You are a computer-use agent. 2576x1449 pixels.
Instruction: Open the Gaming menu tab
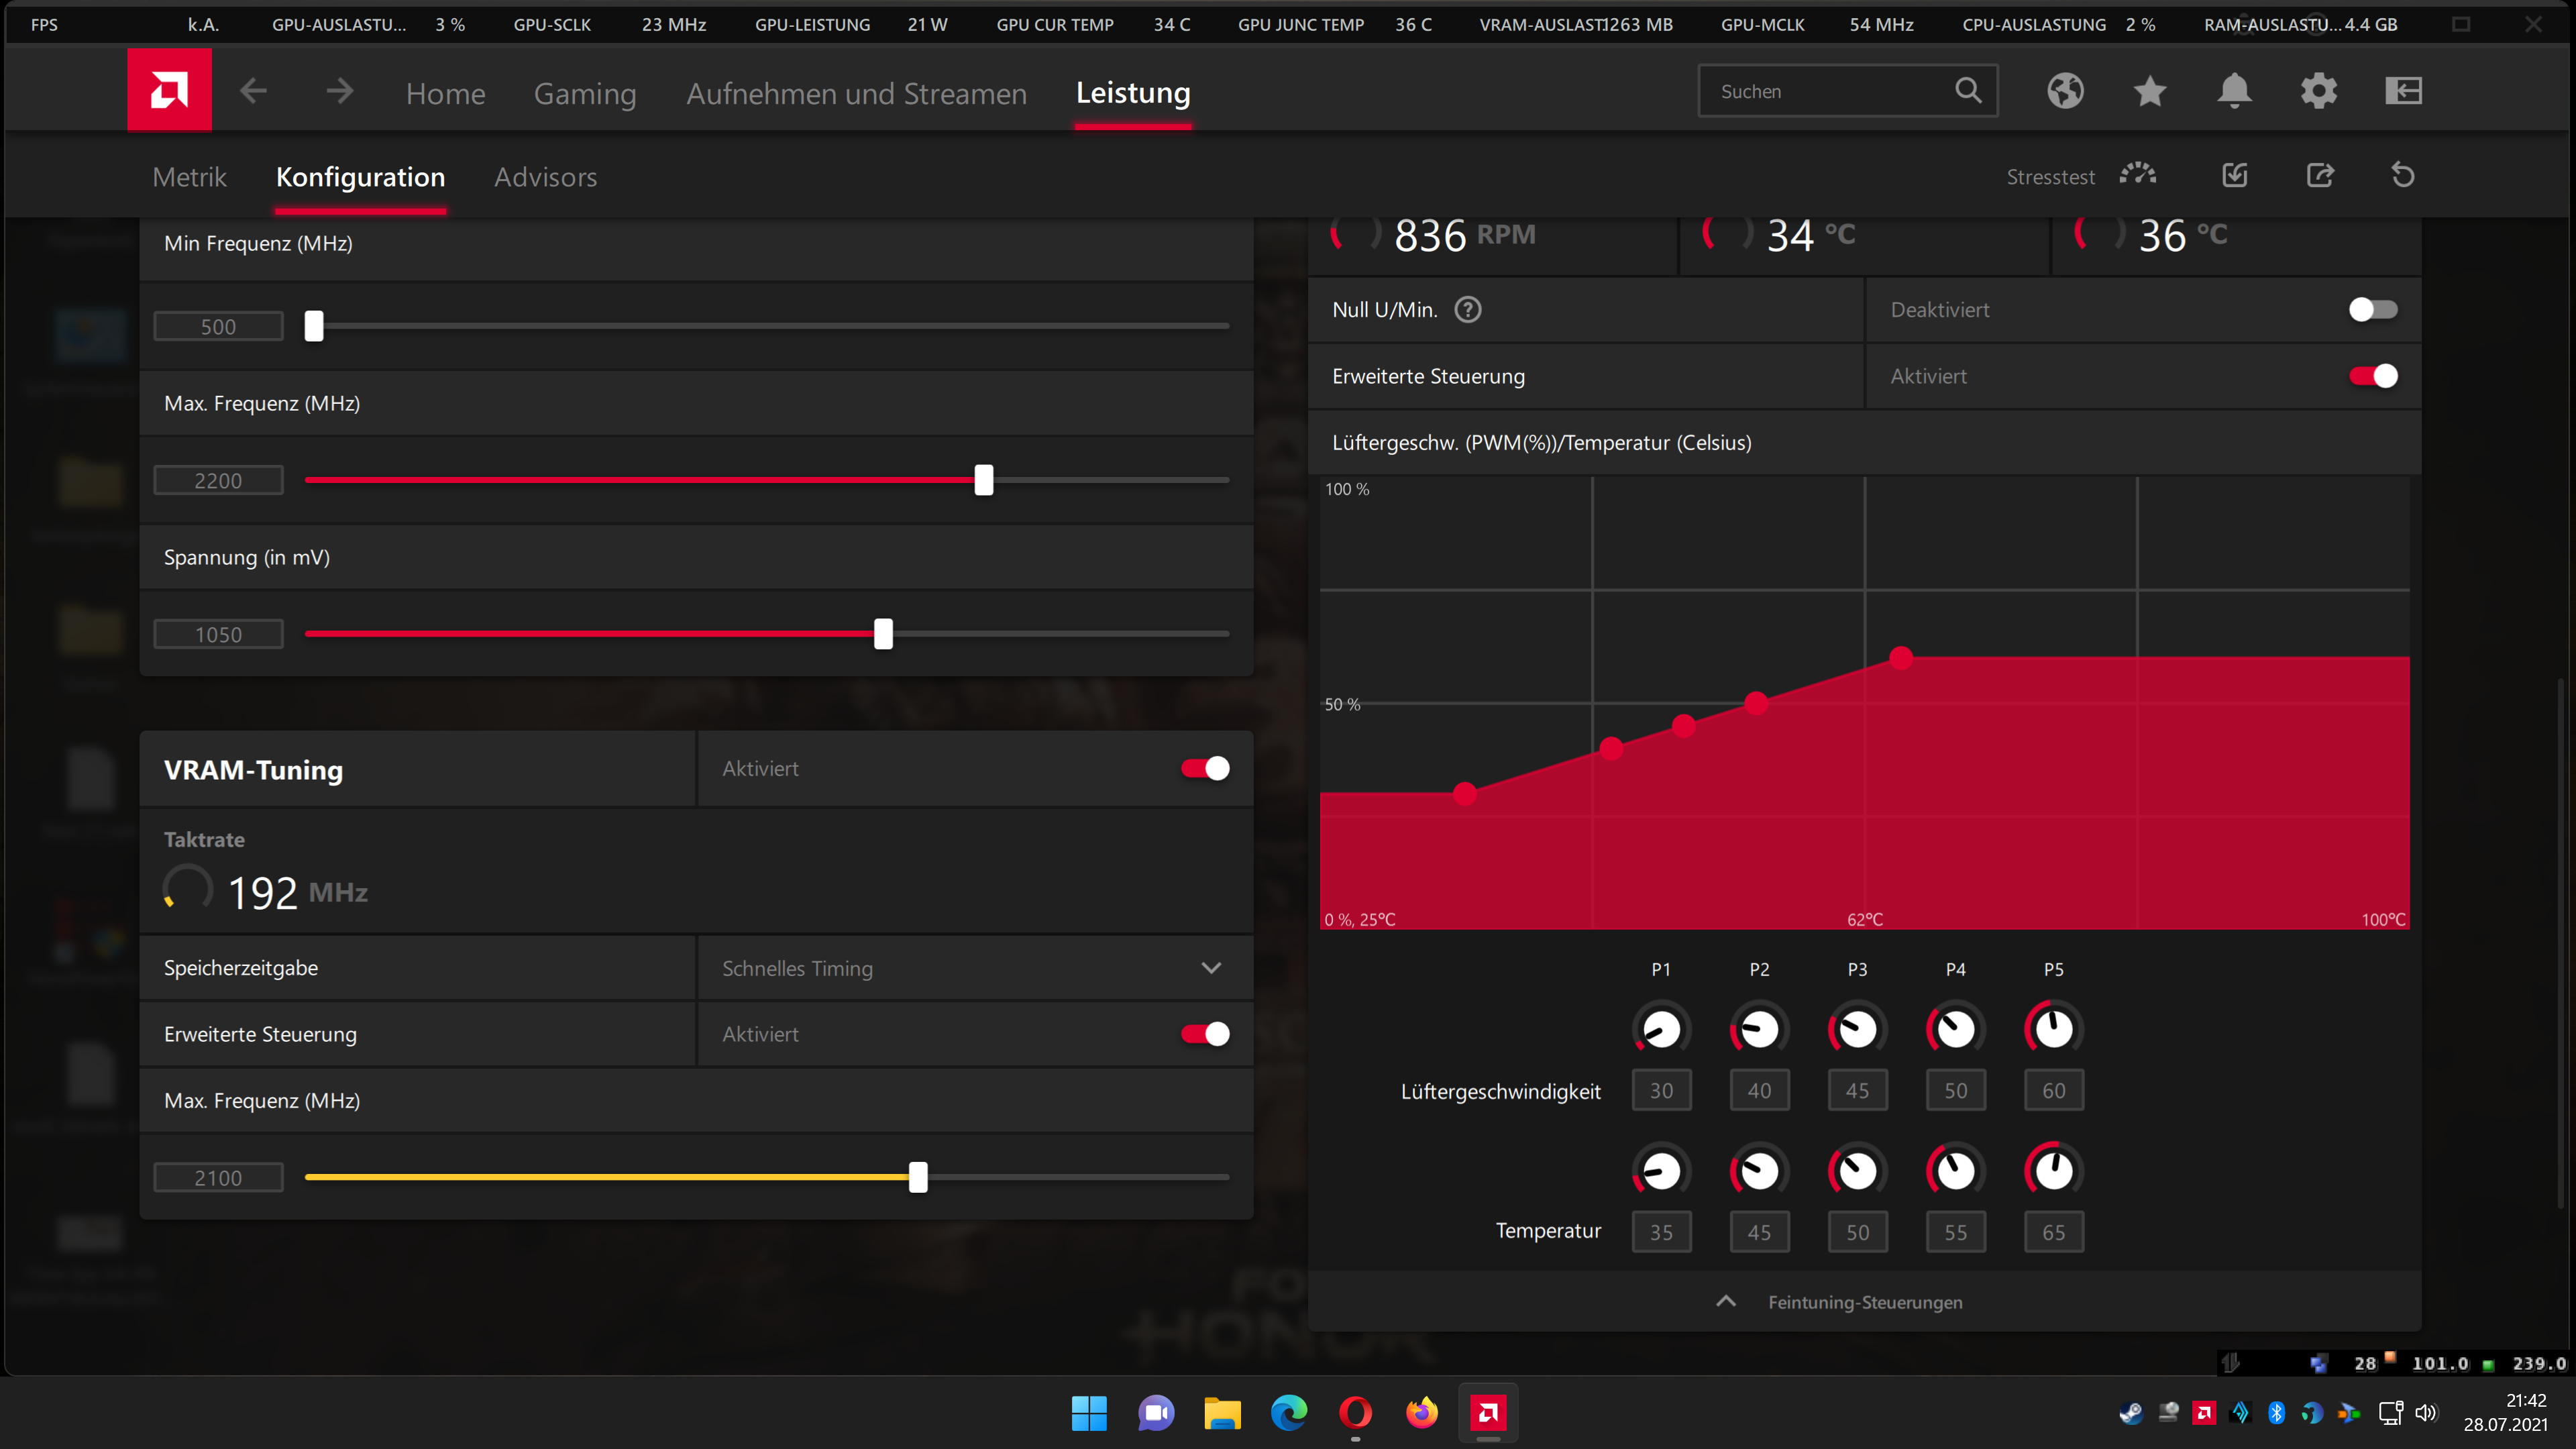click(585, 93)
